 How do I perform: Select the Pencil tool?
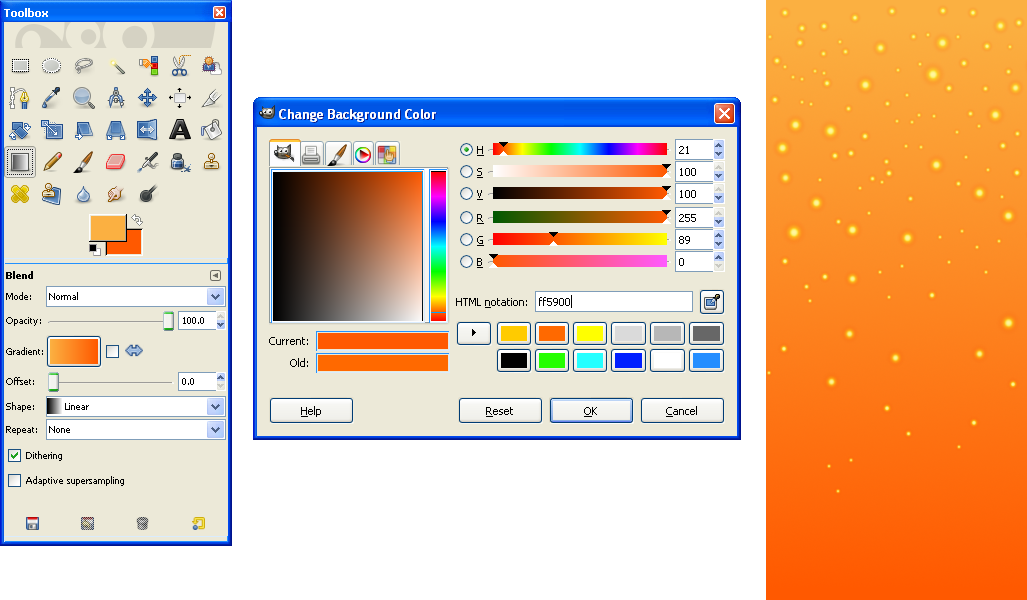[52, 162]
